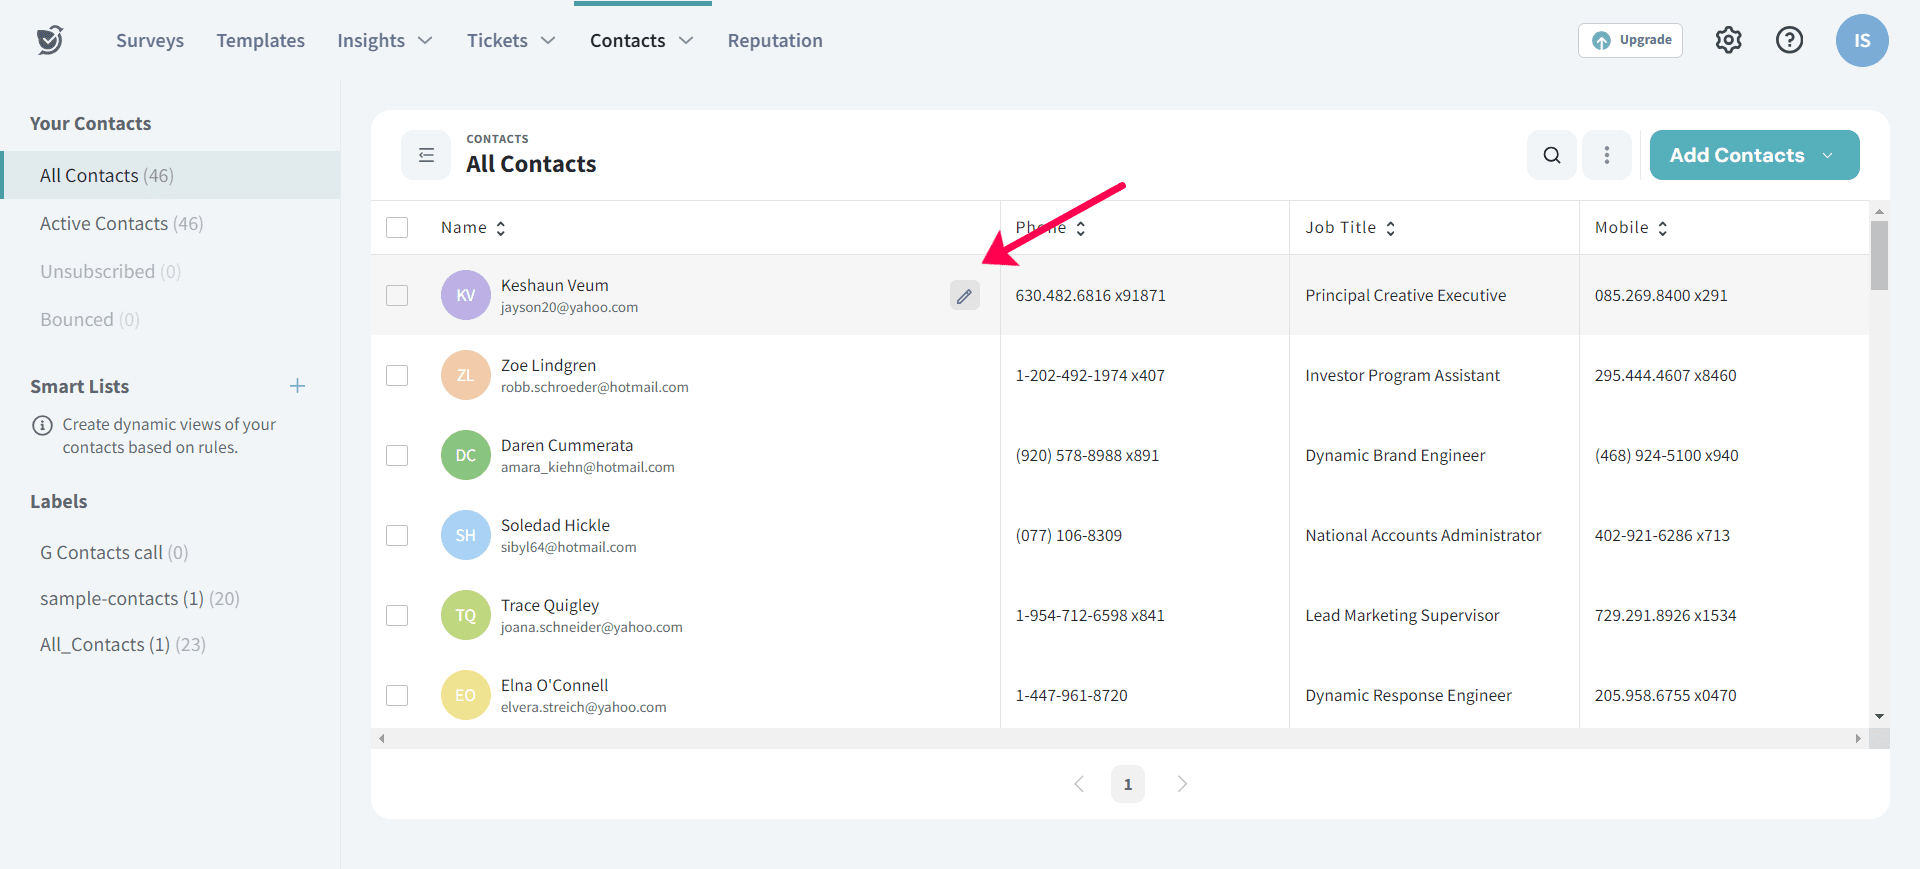Click the vertical scrollbar of the contacts table
The image size is (1920, 869).
coord(1879,257)
